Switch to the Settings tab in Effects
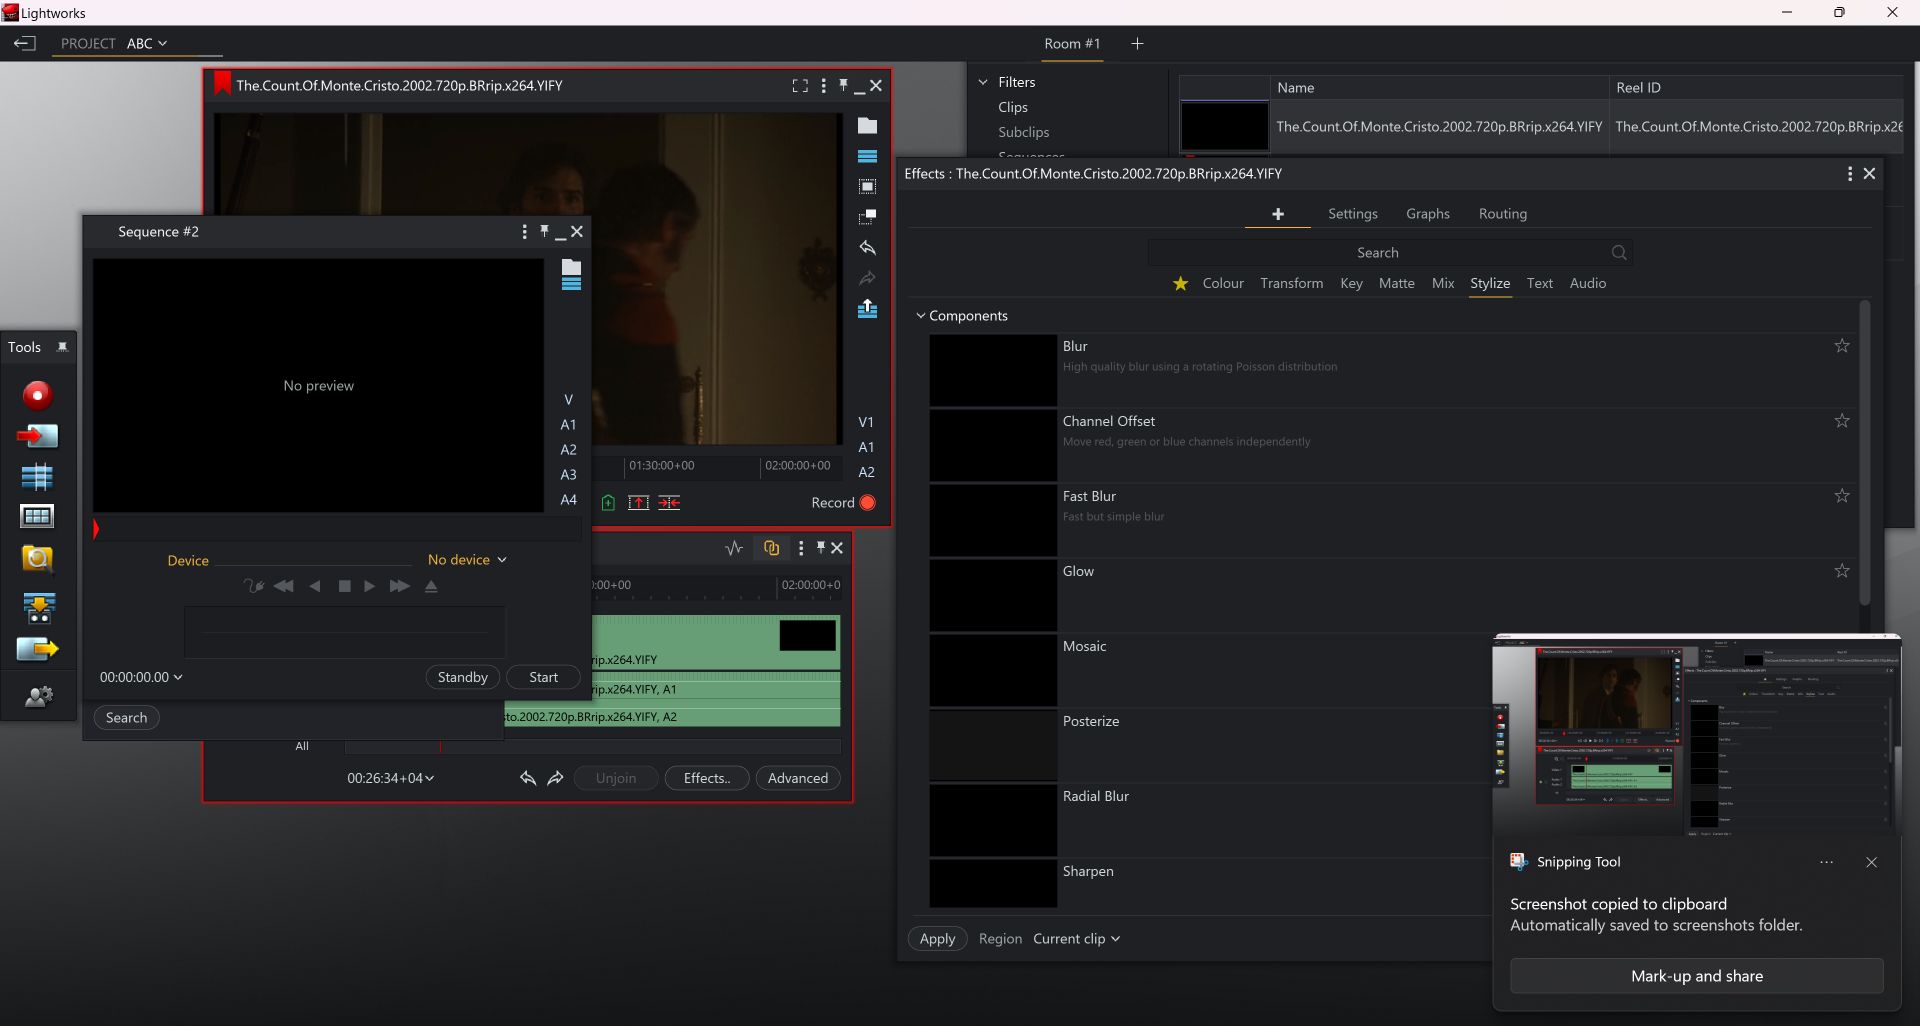The image size is (1920, 1026). coord(1352,214)
